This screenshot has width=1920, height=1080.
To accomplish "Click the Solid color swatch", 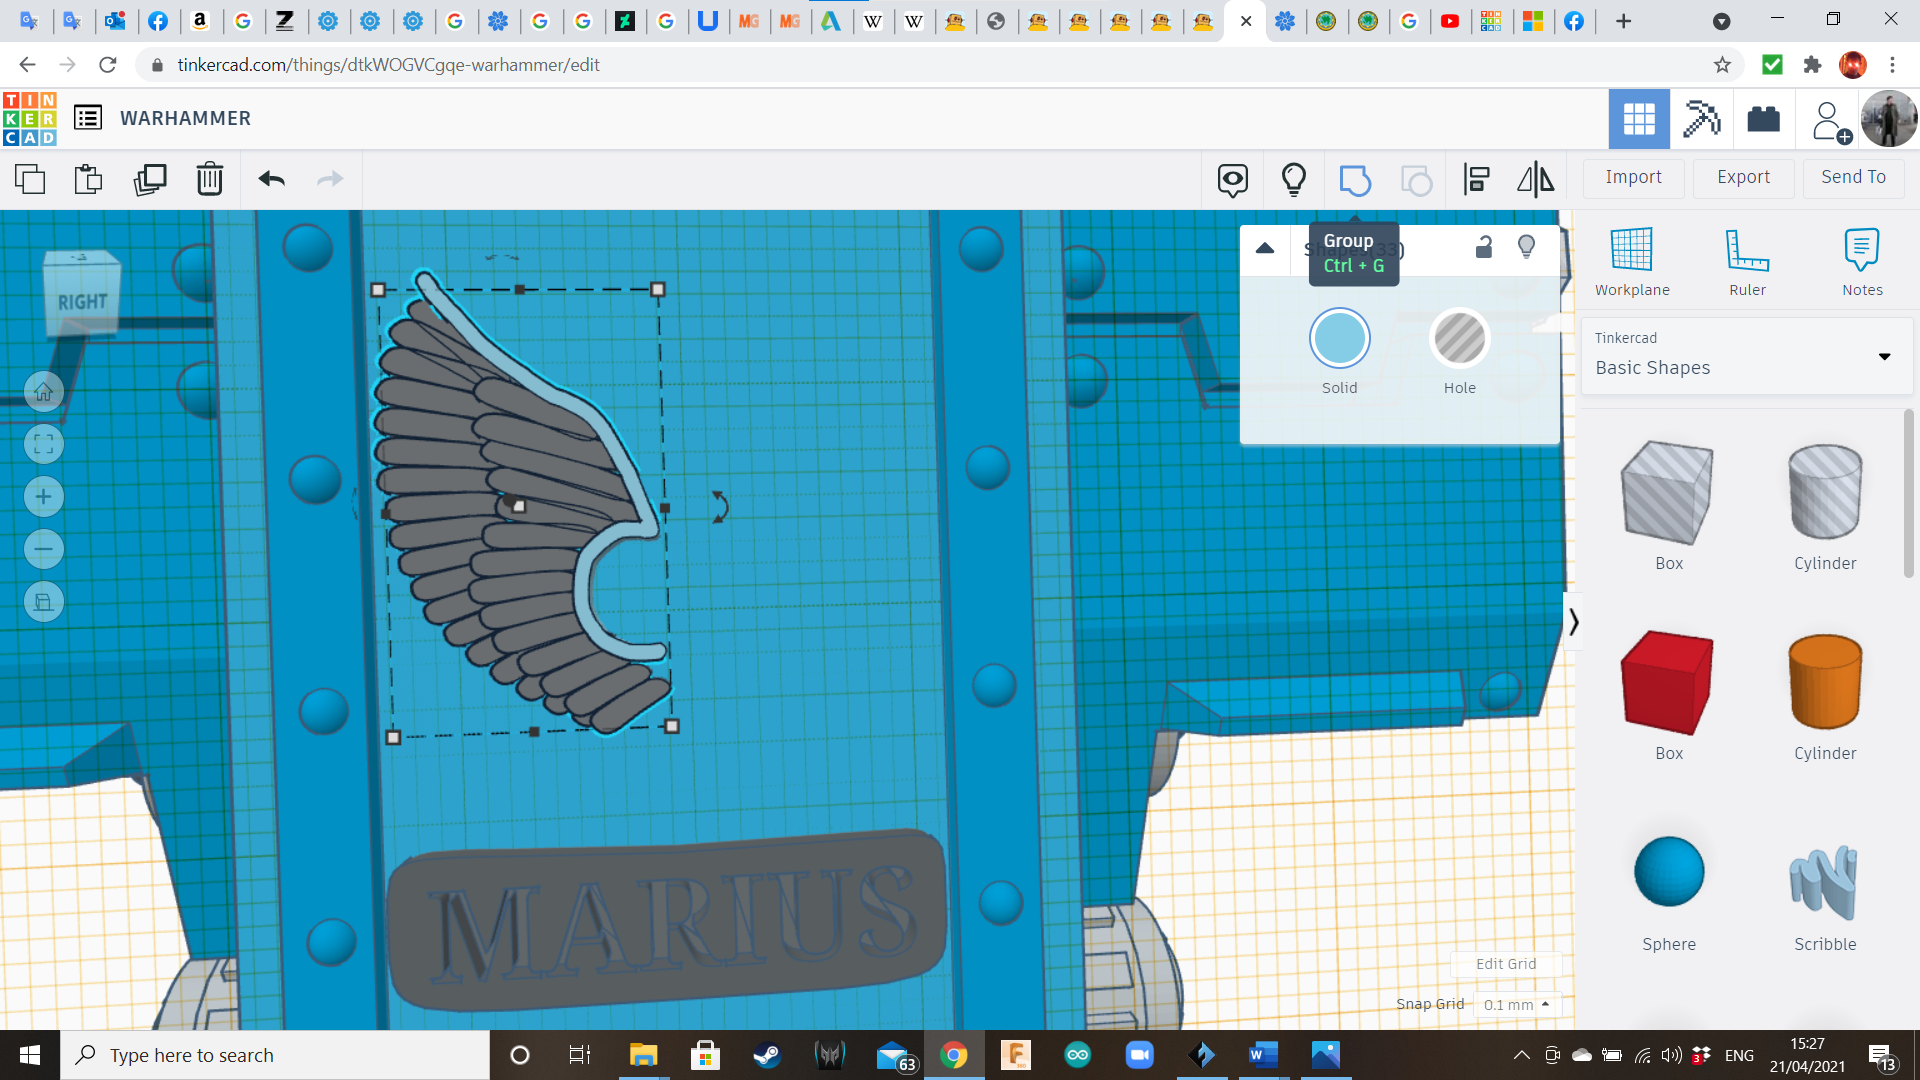I will click(1339, 339).
